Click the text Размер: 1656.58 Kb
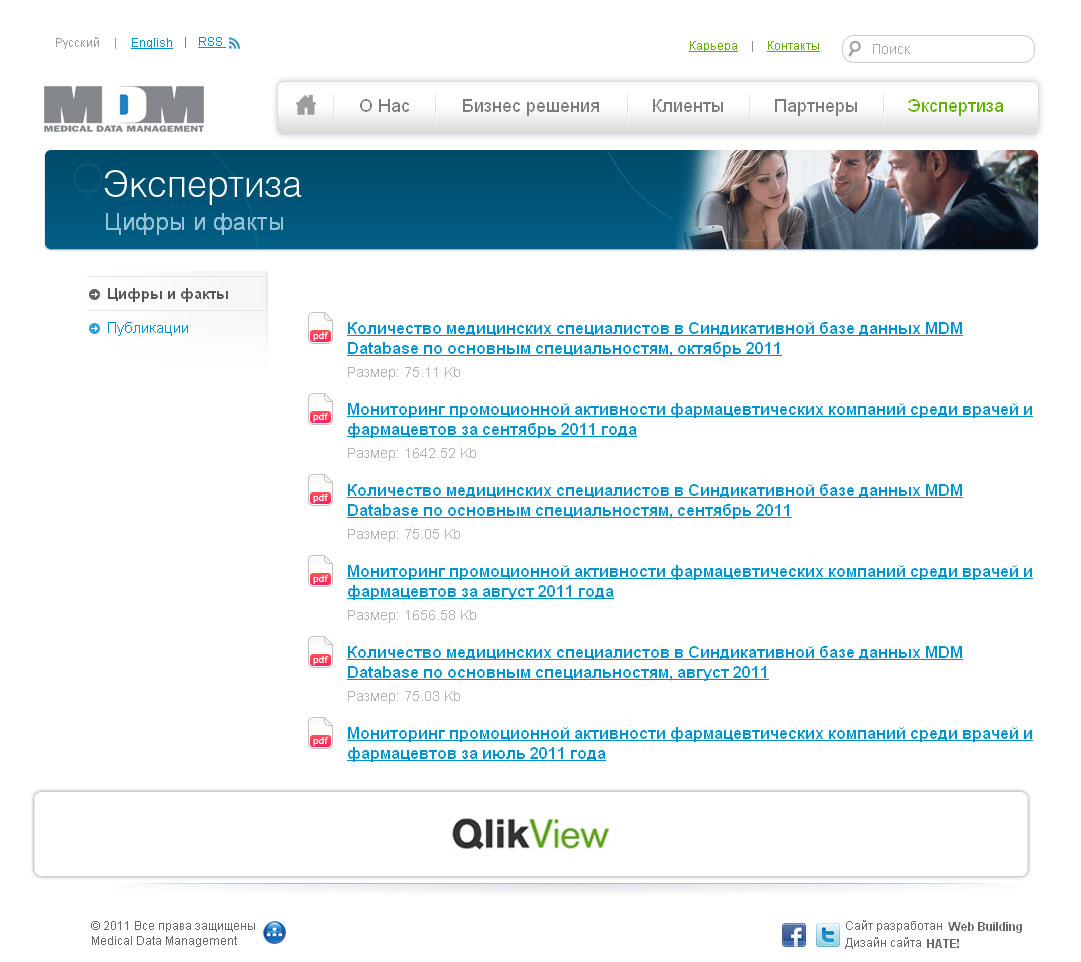This screenshot has height=962, width=1081. click(x=412, y=615)
